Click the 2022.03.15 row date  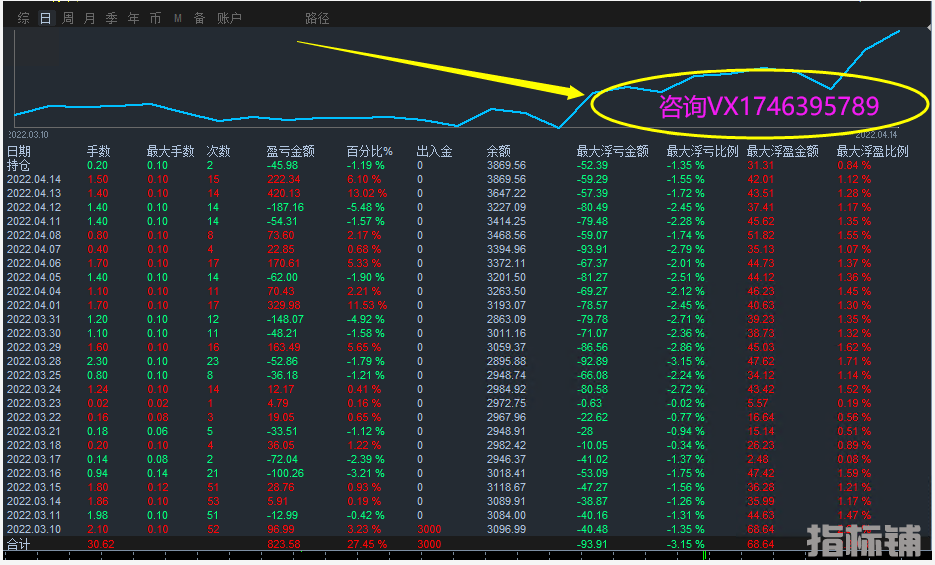[x=33, y=488]
